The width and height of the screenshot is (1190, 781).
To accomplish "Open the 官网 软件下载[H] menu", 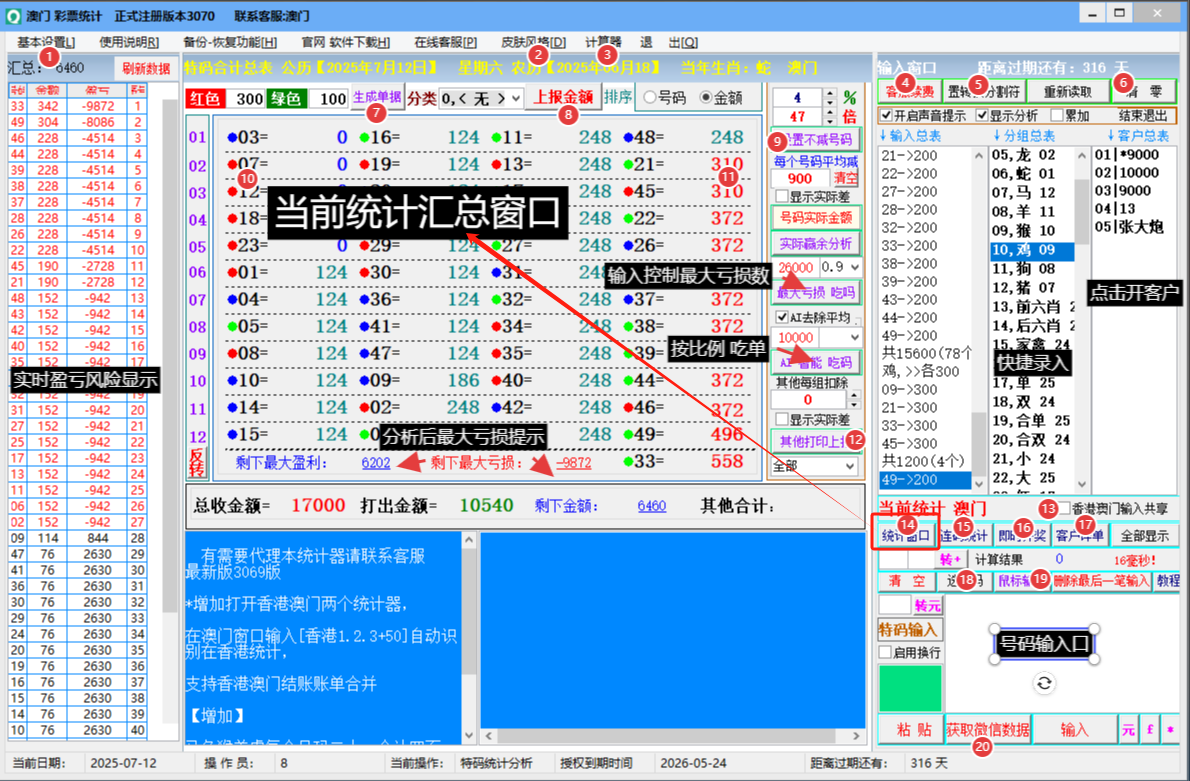I will (x=345, y=43).
